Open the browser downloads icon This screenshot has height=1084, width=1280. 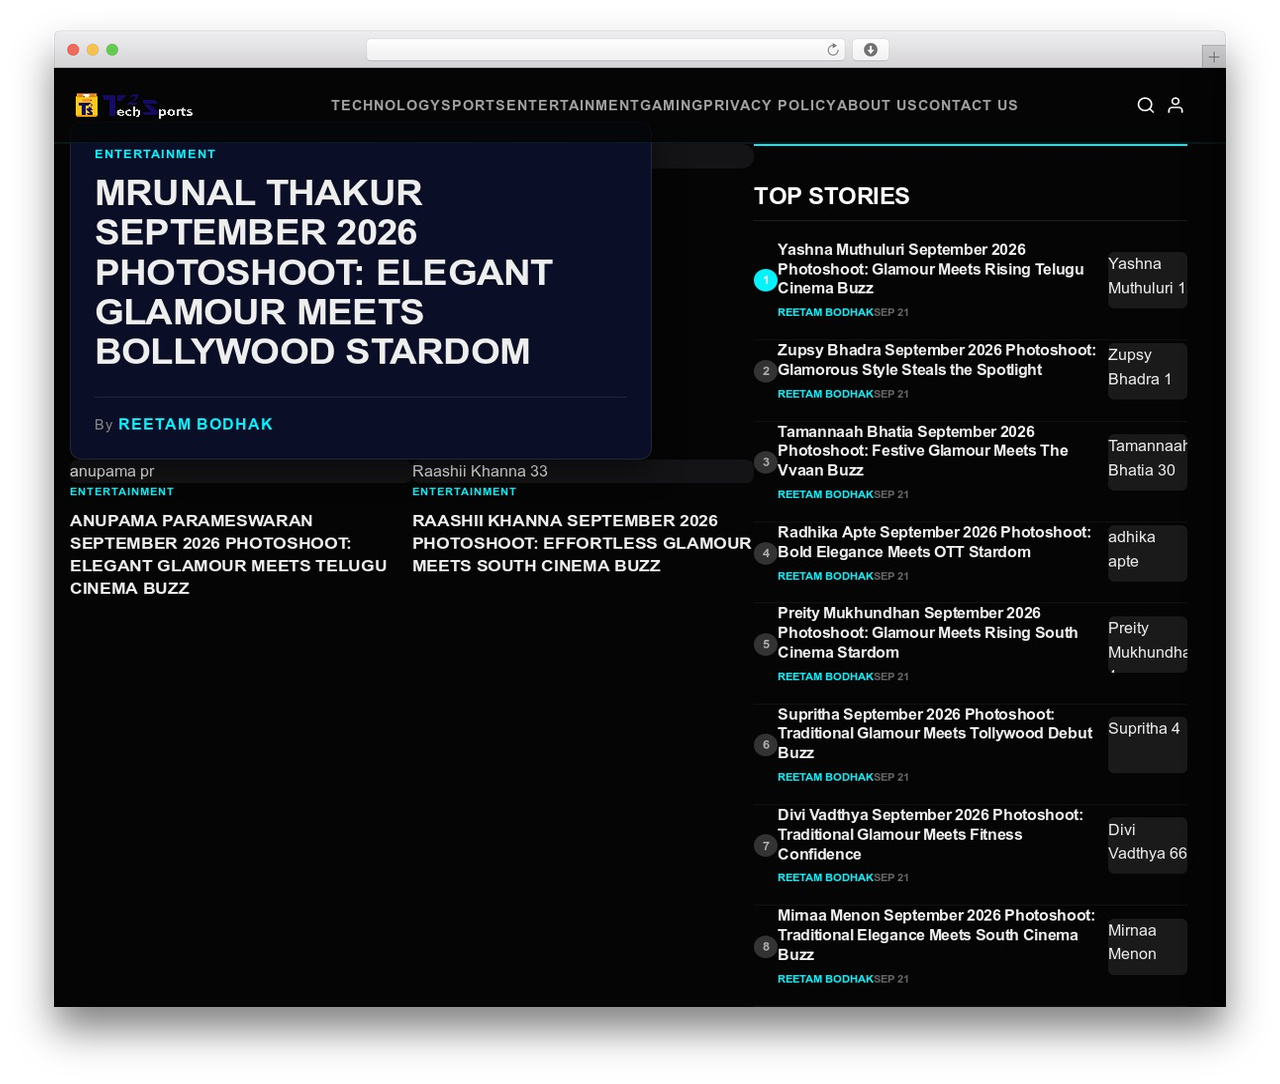(871, 50)
